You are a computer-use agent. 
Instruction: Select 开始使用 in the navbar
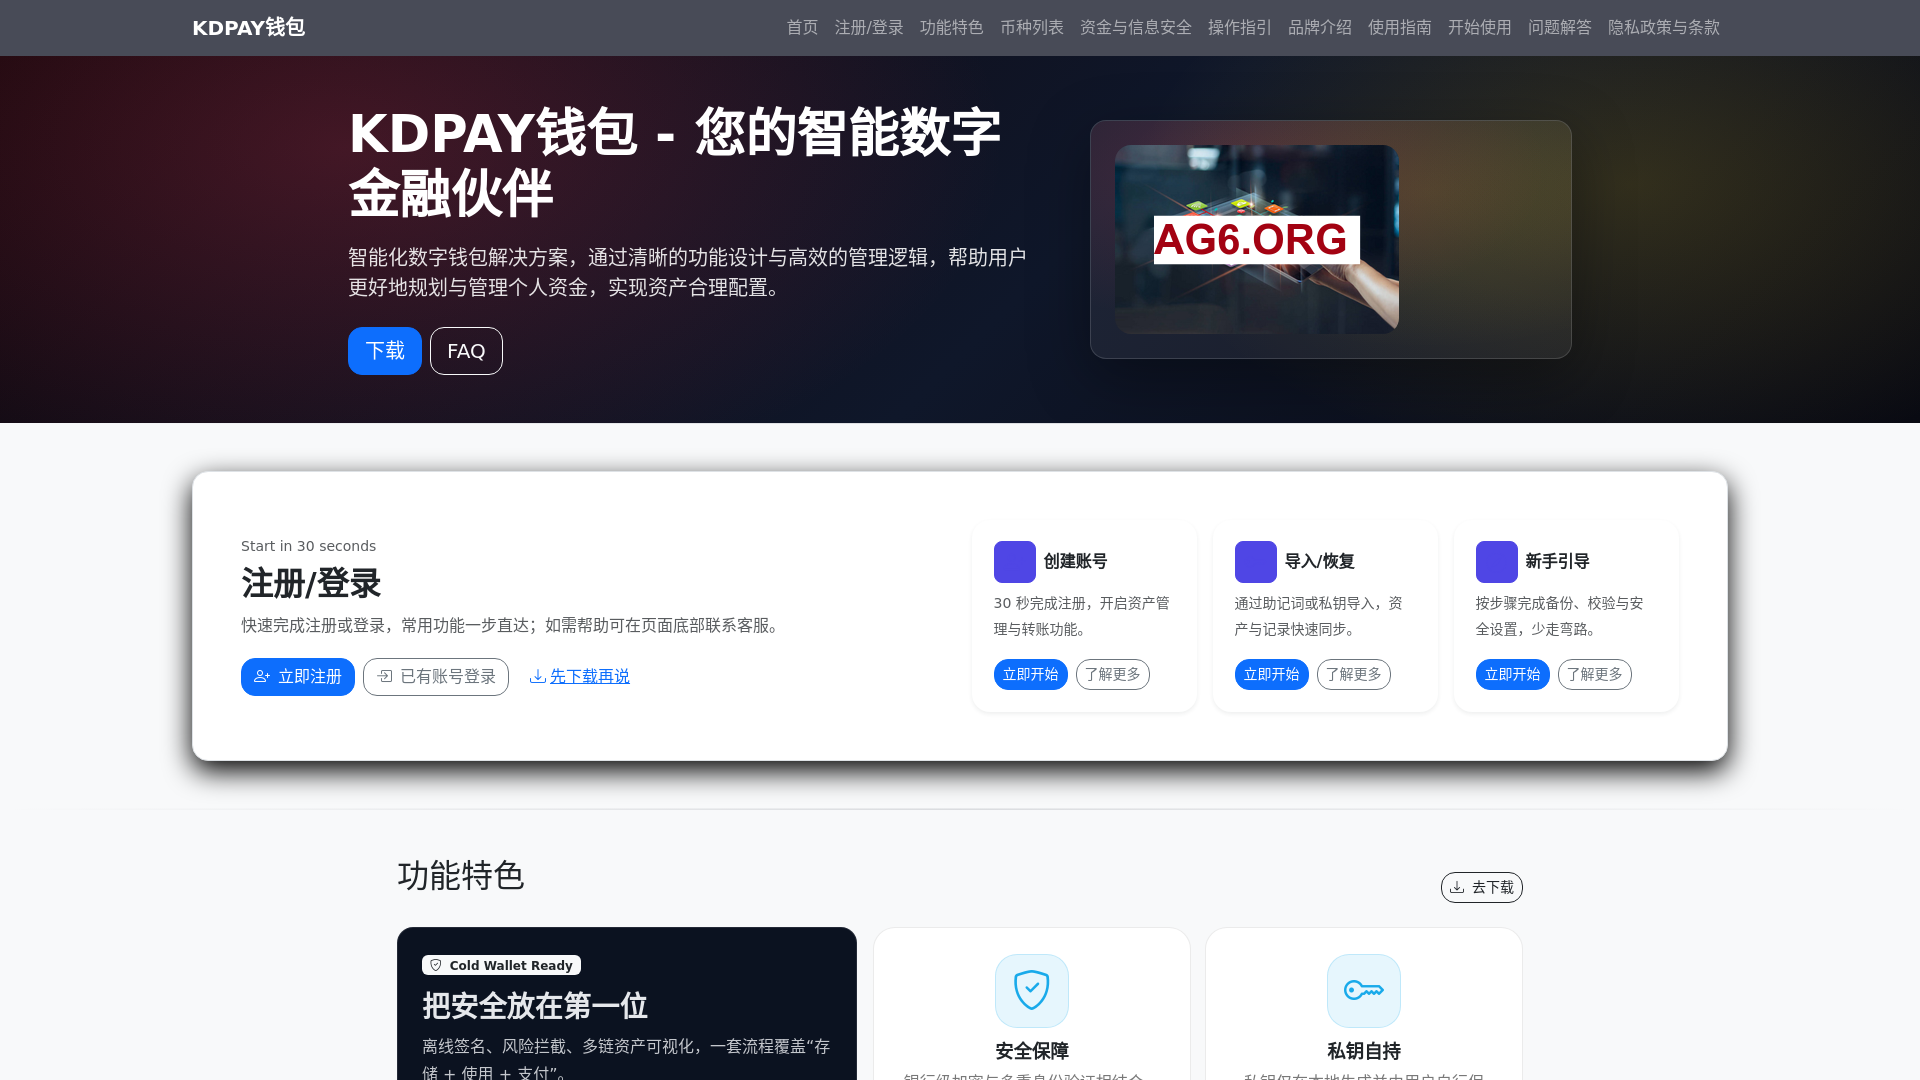[1479, 28]
